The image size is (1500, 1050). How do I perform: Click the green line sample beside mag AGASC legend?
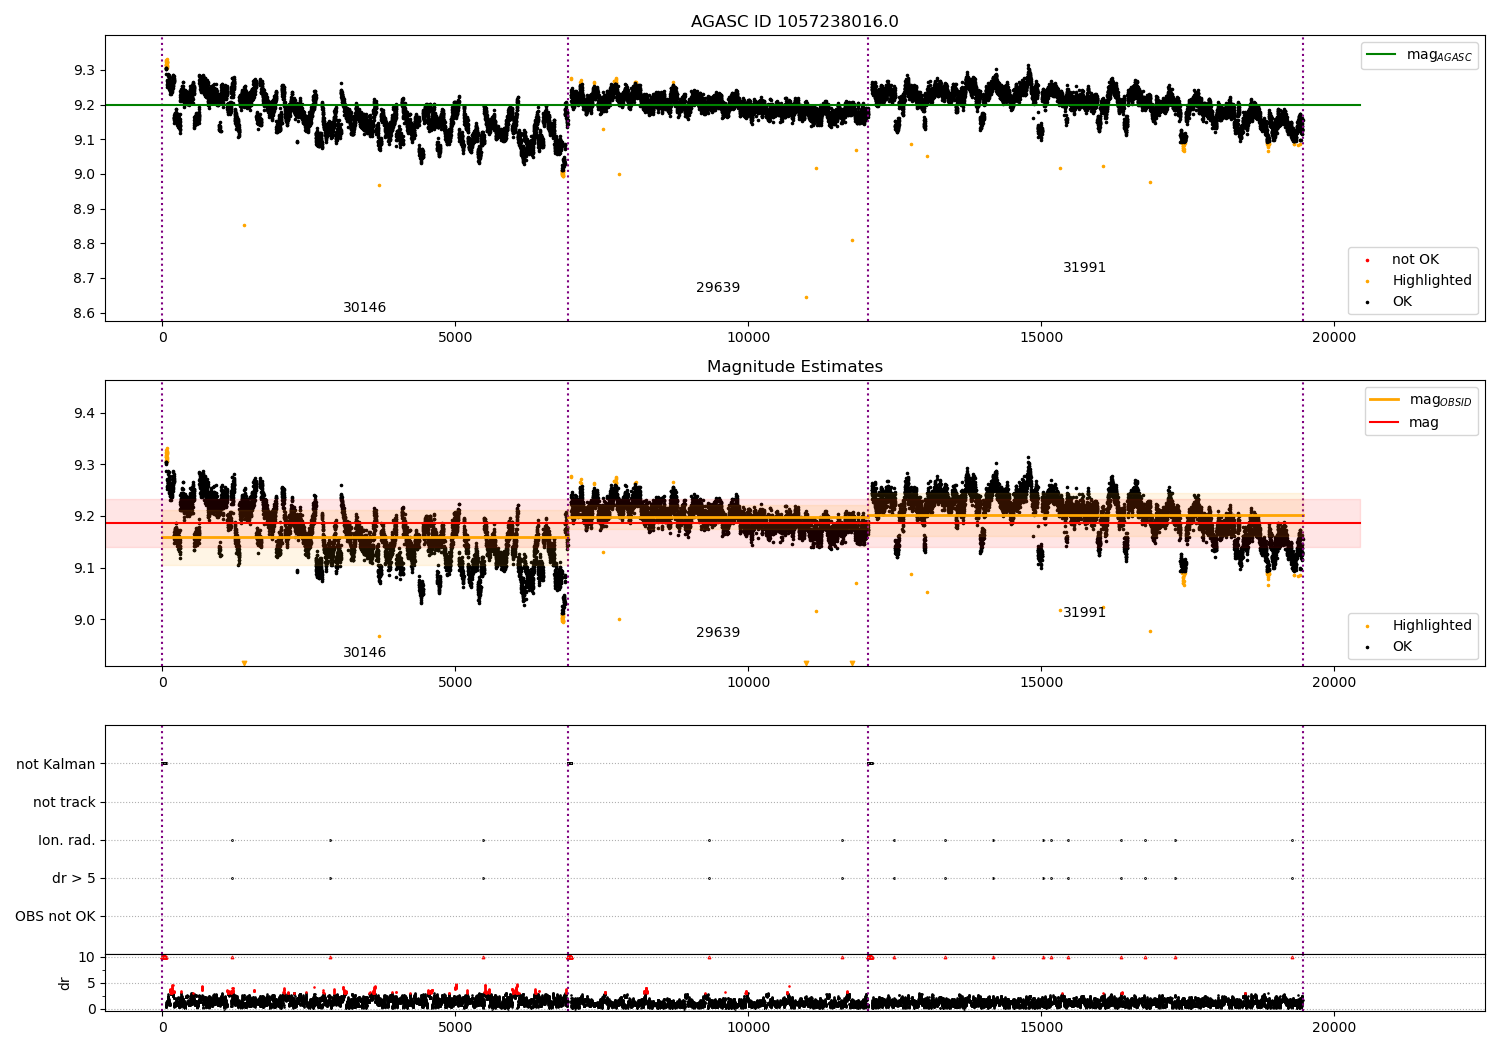1381,55
